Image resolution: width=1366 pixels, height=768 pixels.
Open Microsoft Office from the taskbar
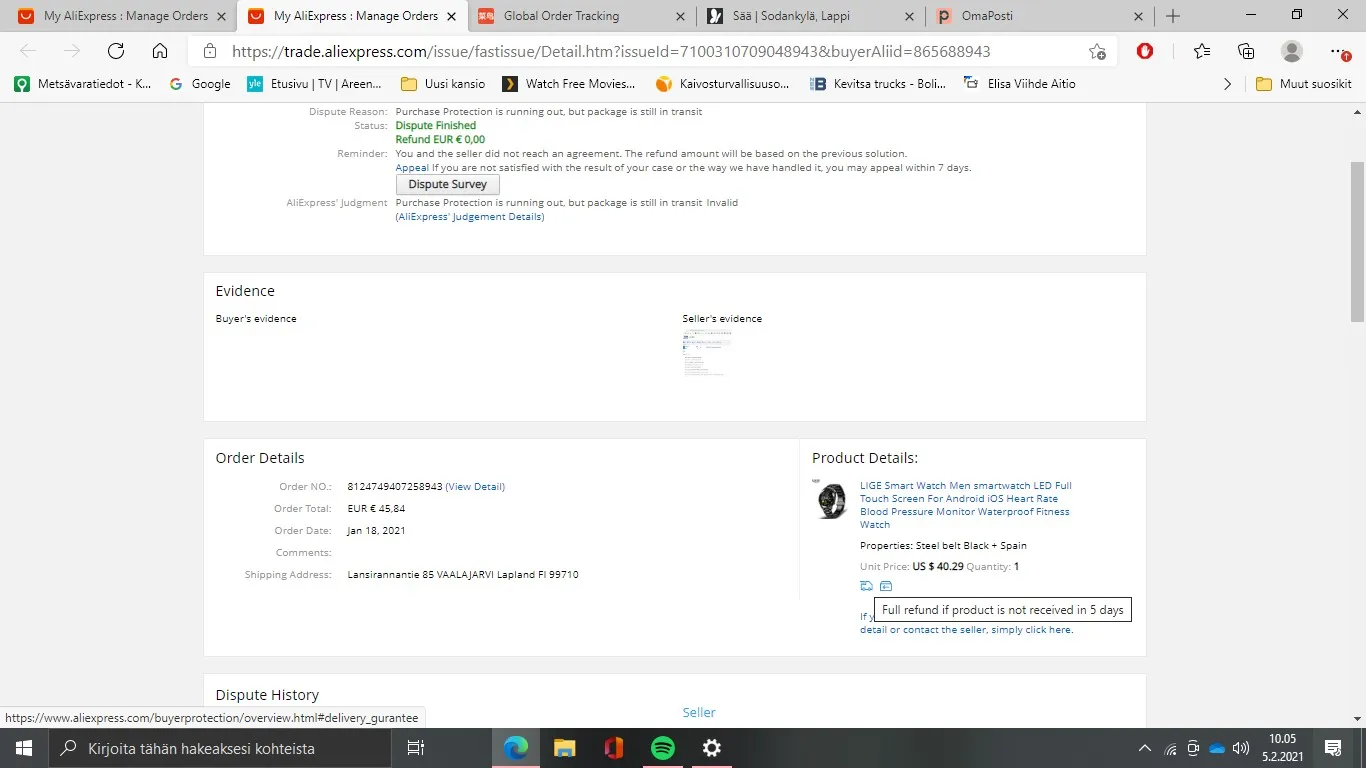coord(614,748)
